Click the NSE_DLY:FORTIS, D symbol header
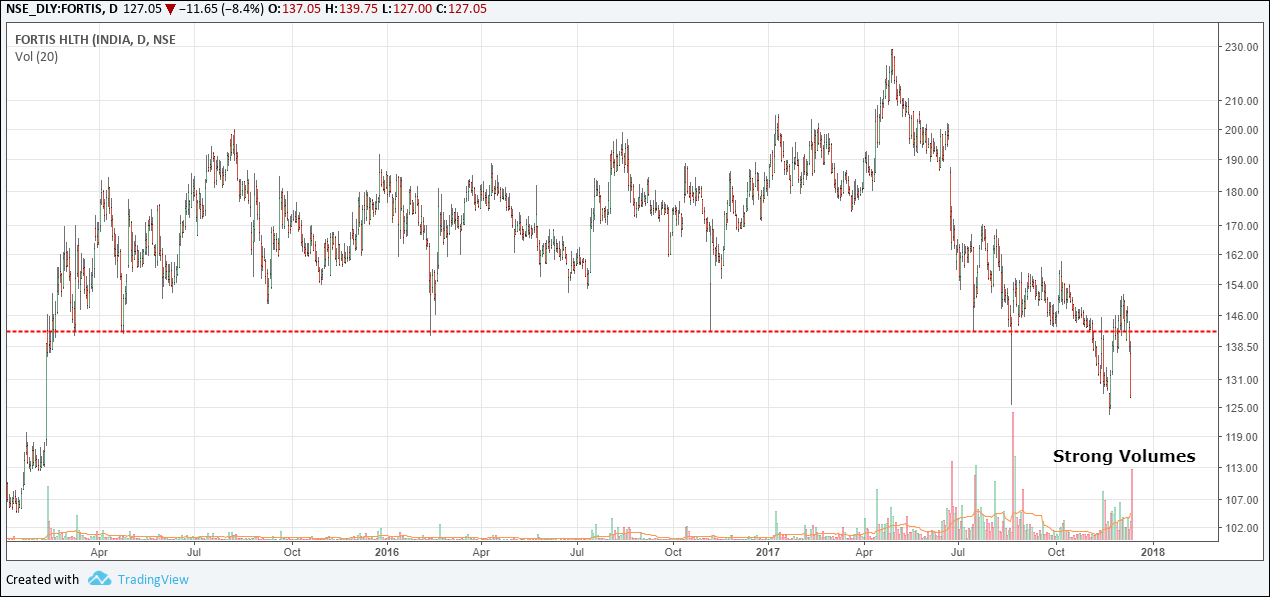This screenshot has width=1270, height=597. [x=61, y=9]
